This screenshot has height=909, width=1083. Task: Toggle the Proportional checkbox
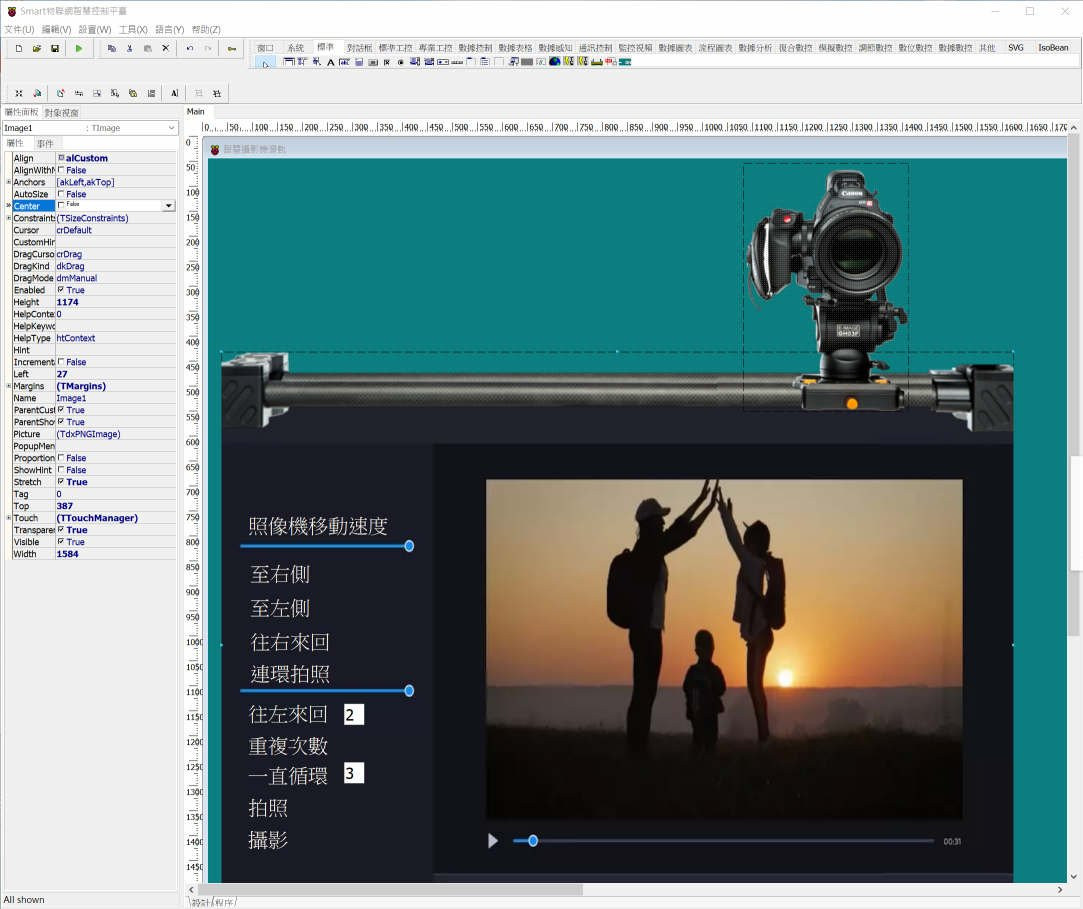tap(61, 458)
